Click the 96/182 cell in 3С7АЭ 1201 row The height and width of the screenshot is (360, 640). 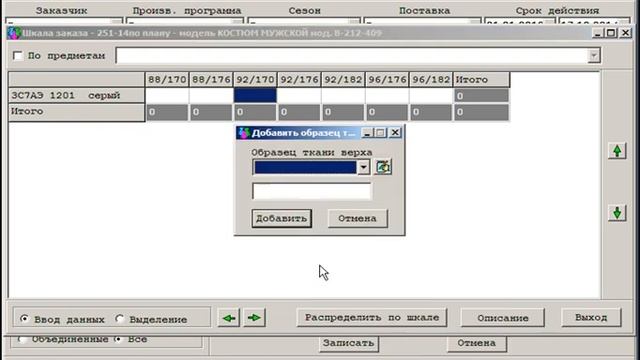431,96
